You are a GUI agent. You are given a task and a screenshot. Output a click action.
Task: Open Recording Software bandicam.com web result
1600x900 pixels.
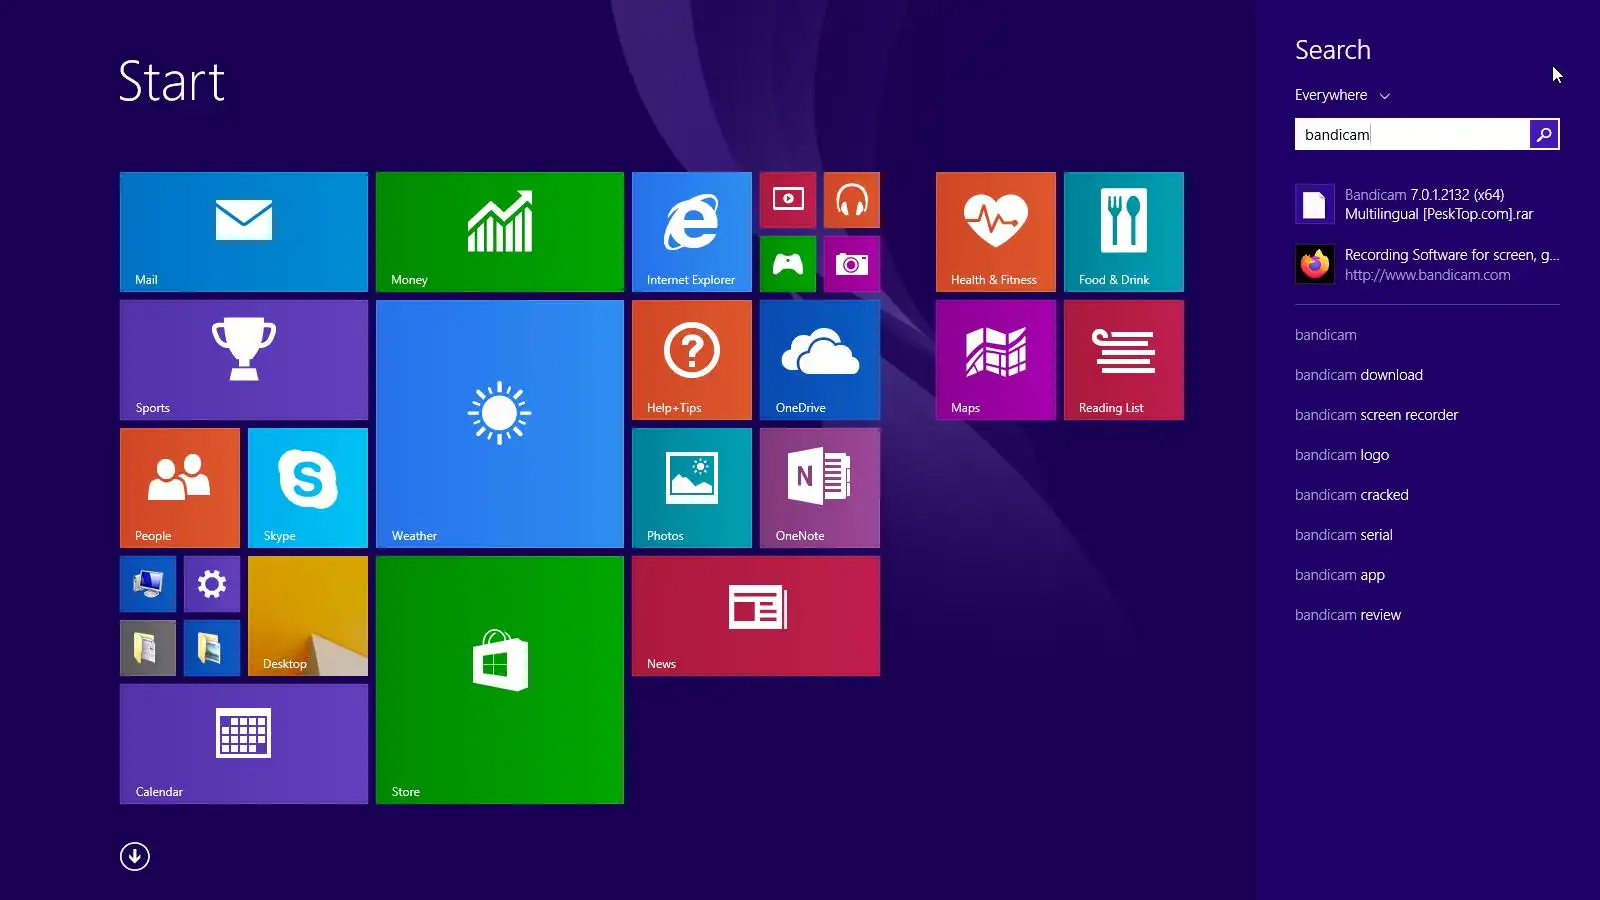(x=1427, y=264)
